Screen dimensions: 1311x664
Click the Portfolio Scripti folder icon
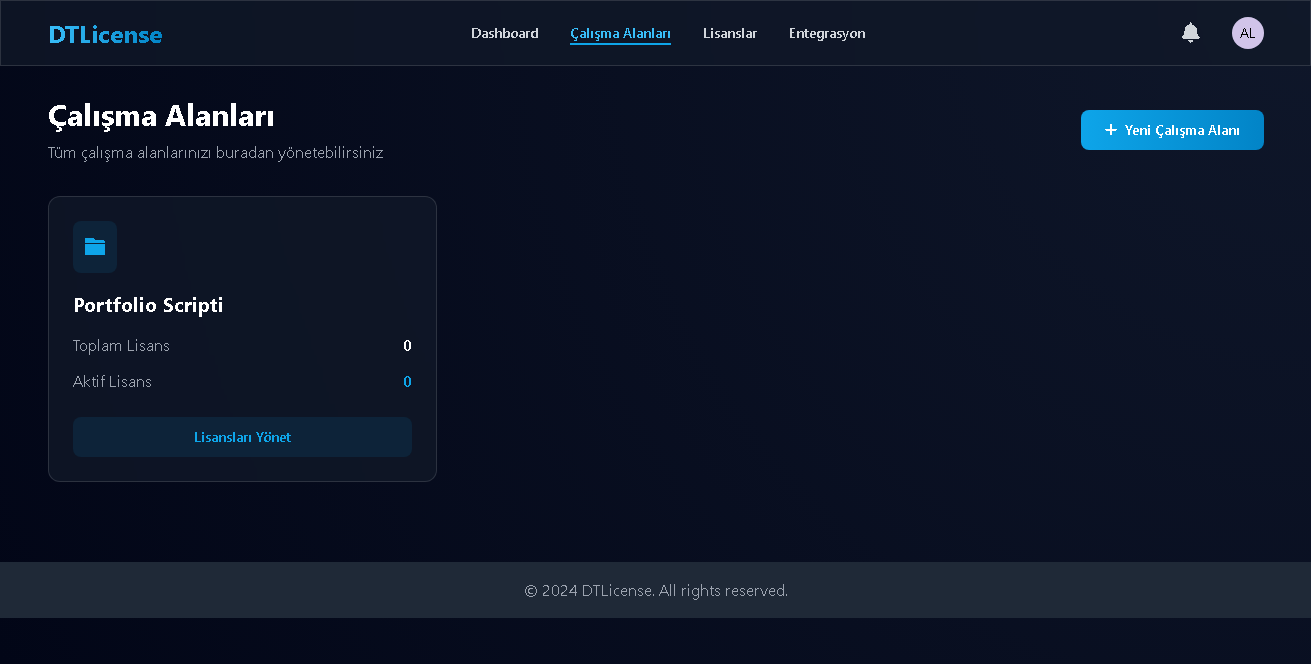pos(95,247)
